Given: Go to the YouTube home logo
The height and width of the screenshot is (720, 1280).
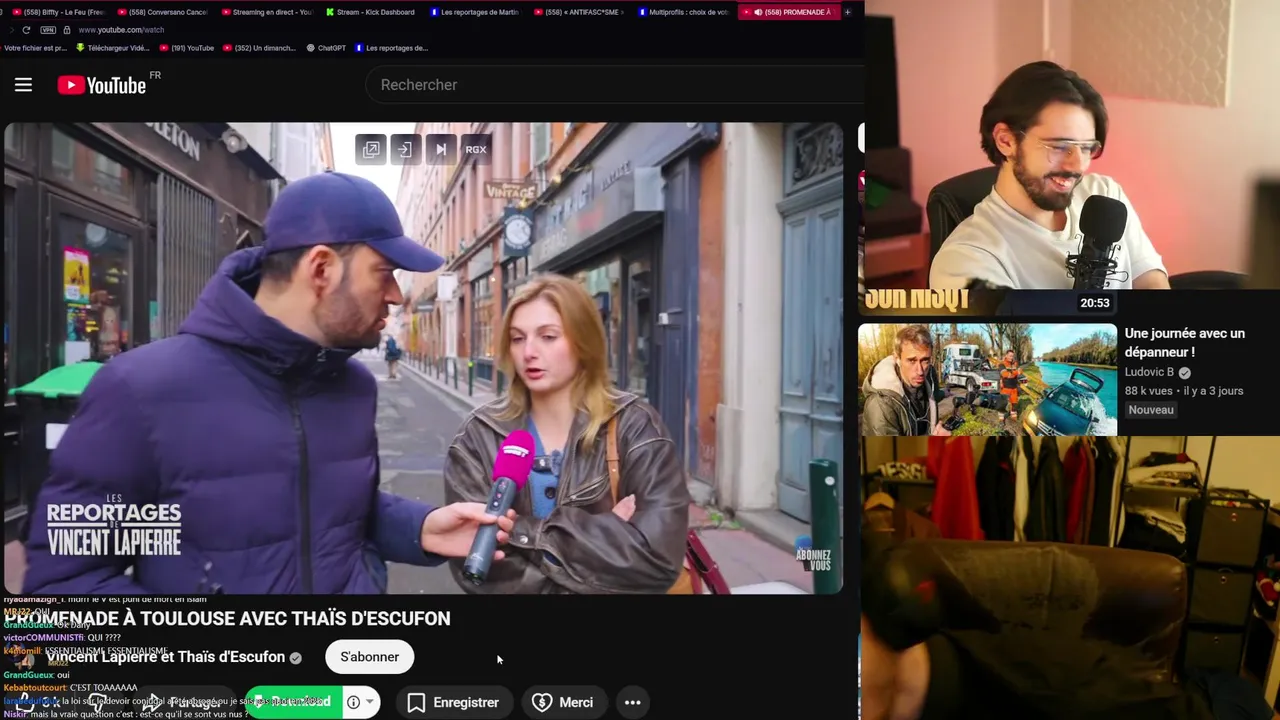Looking at the screenshot, I should coord(102,85).
